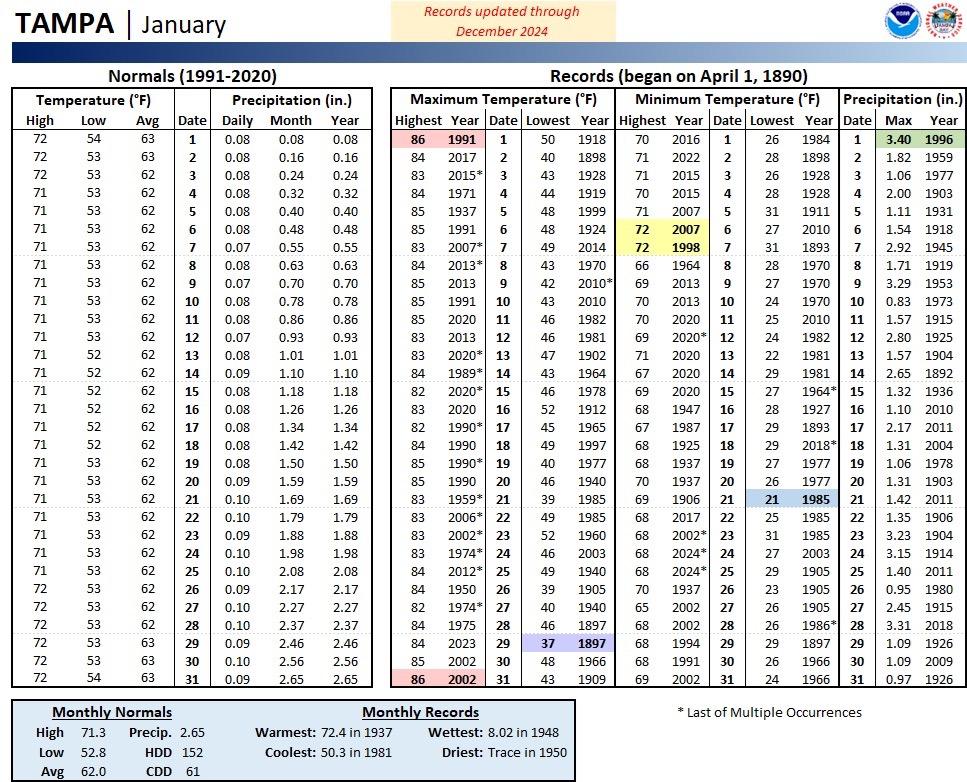
Task: Click the 'Last of Multiple Occurrences' footnote
Action: pyautogui.click(x=769, y=712)
